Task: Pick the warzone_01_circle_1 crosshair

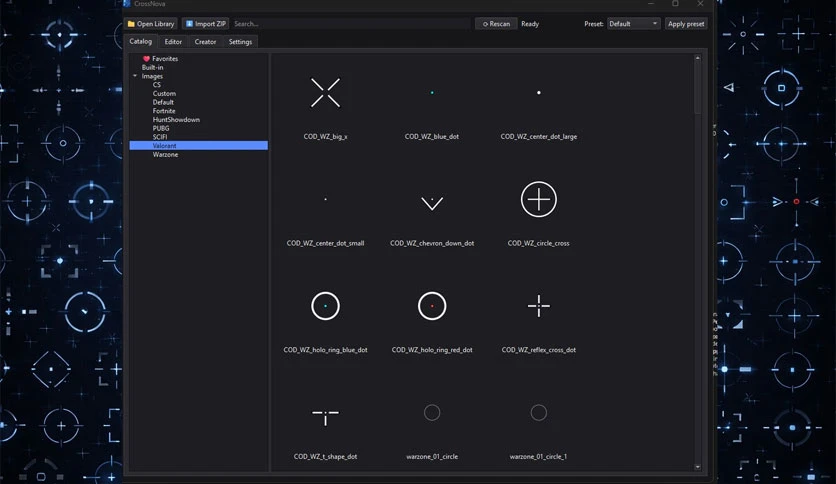Action: (x=538, y=413)
